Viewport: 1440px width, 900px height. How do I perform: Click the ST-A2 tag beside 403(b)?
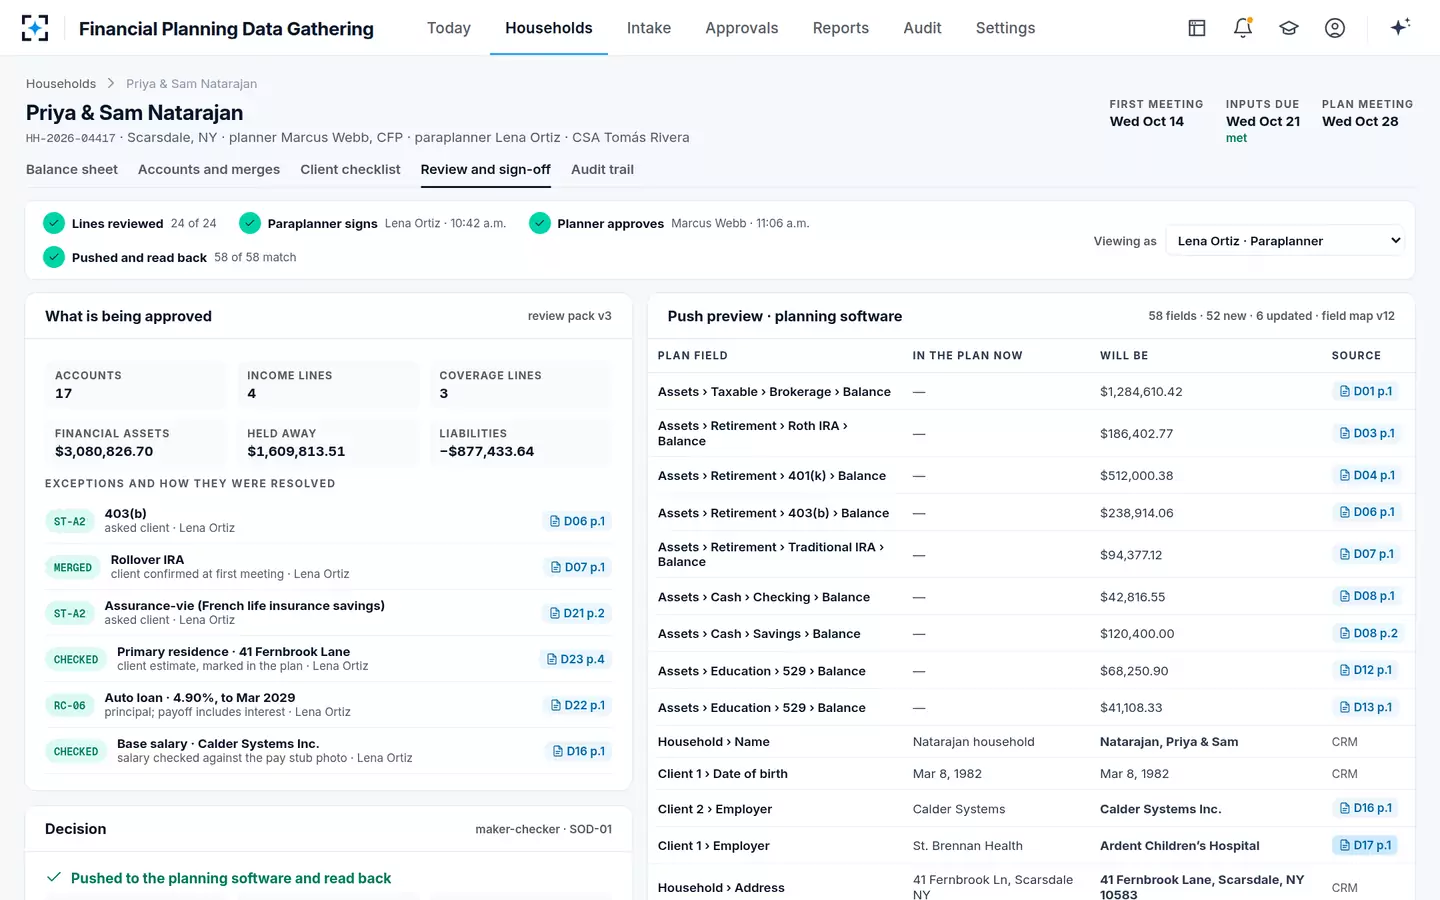[x=70, y=521]
